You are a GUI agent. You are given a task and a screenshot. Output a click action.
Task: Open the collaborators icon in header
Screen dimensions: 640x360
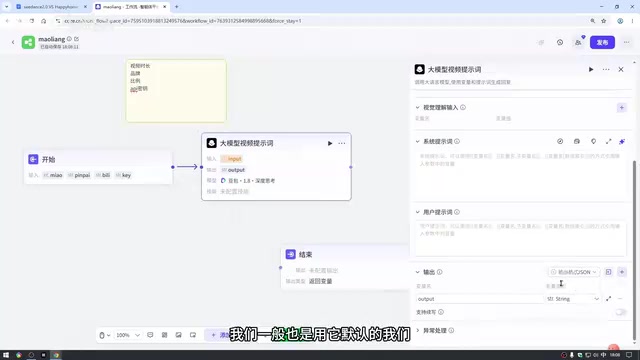point(578,42)
